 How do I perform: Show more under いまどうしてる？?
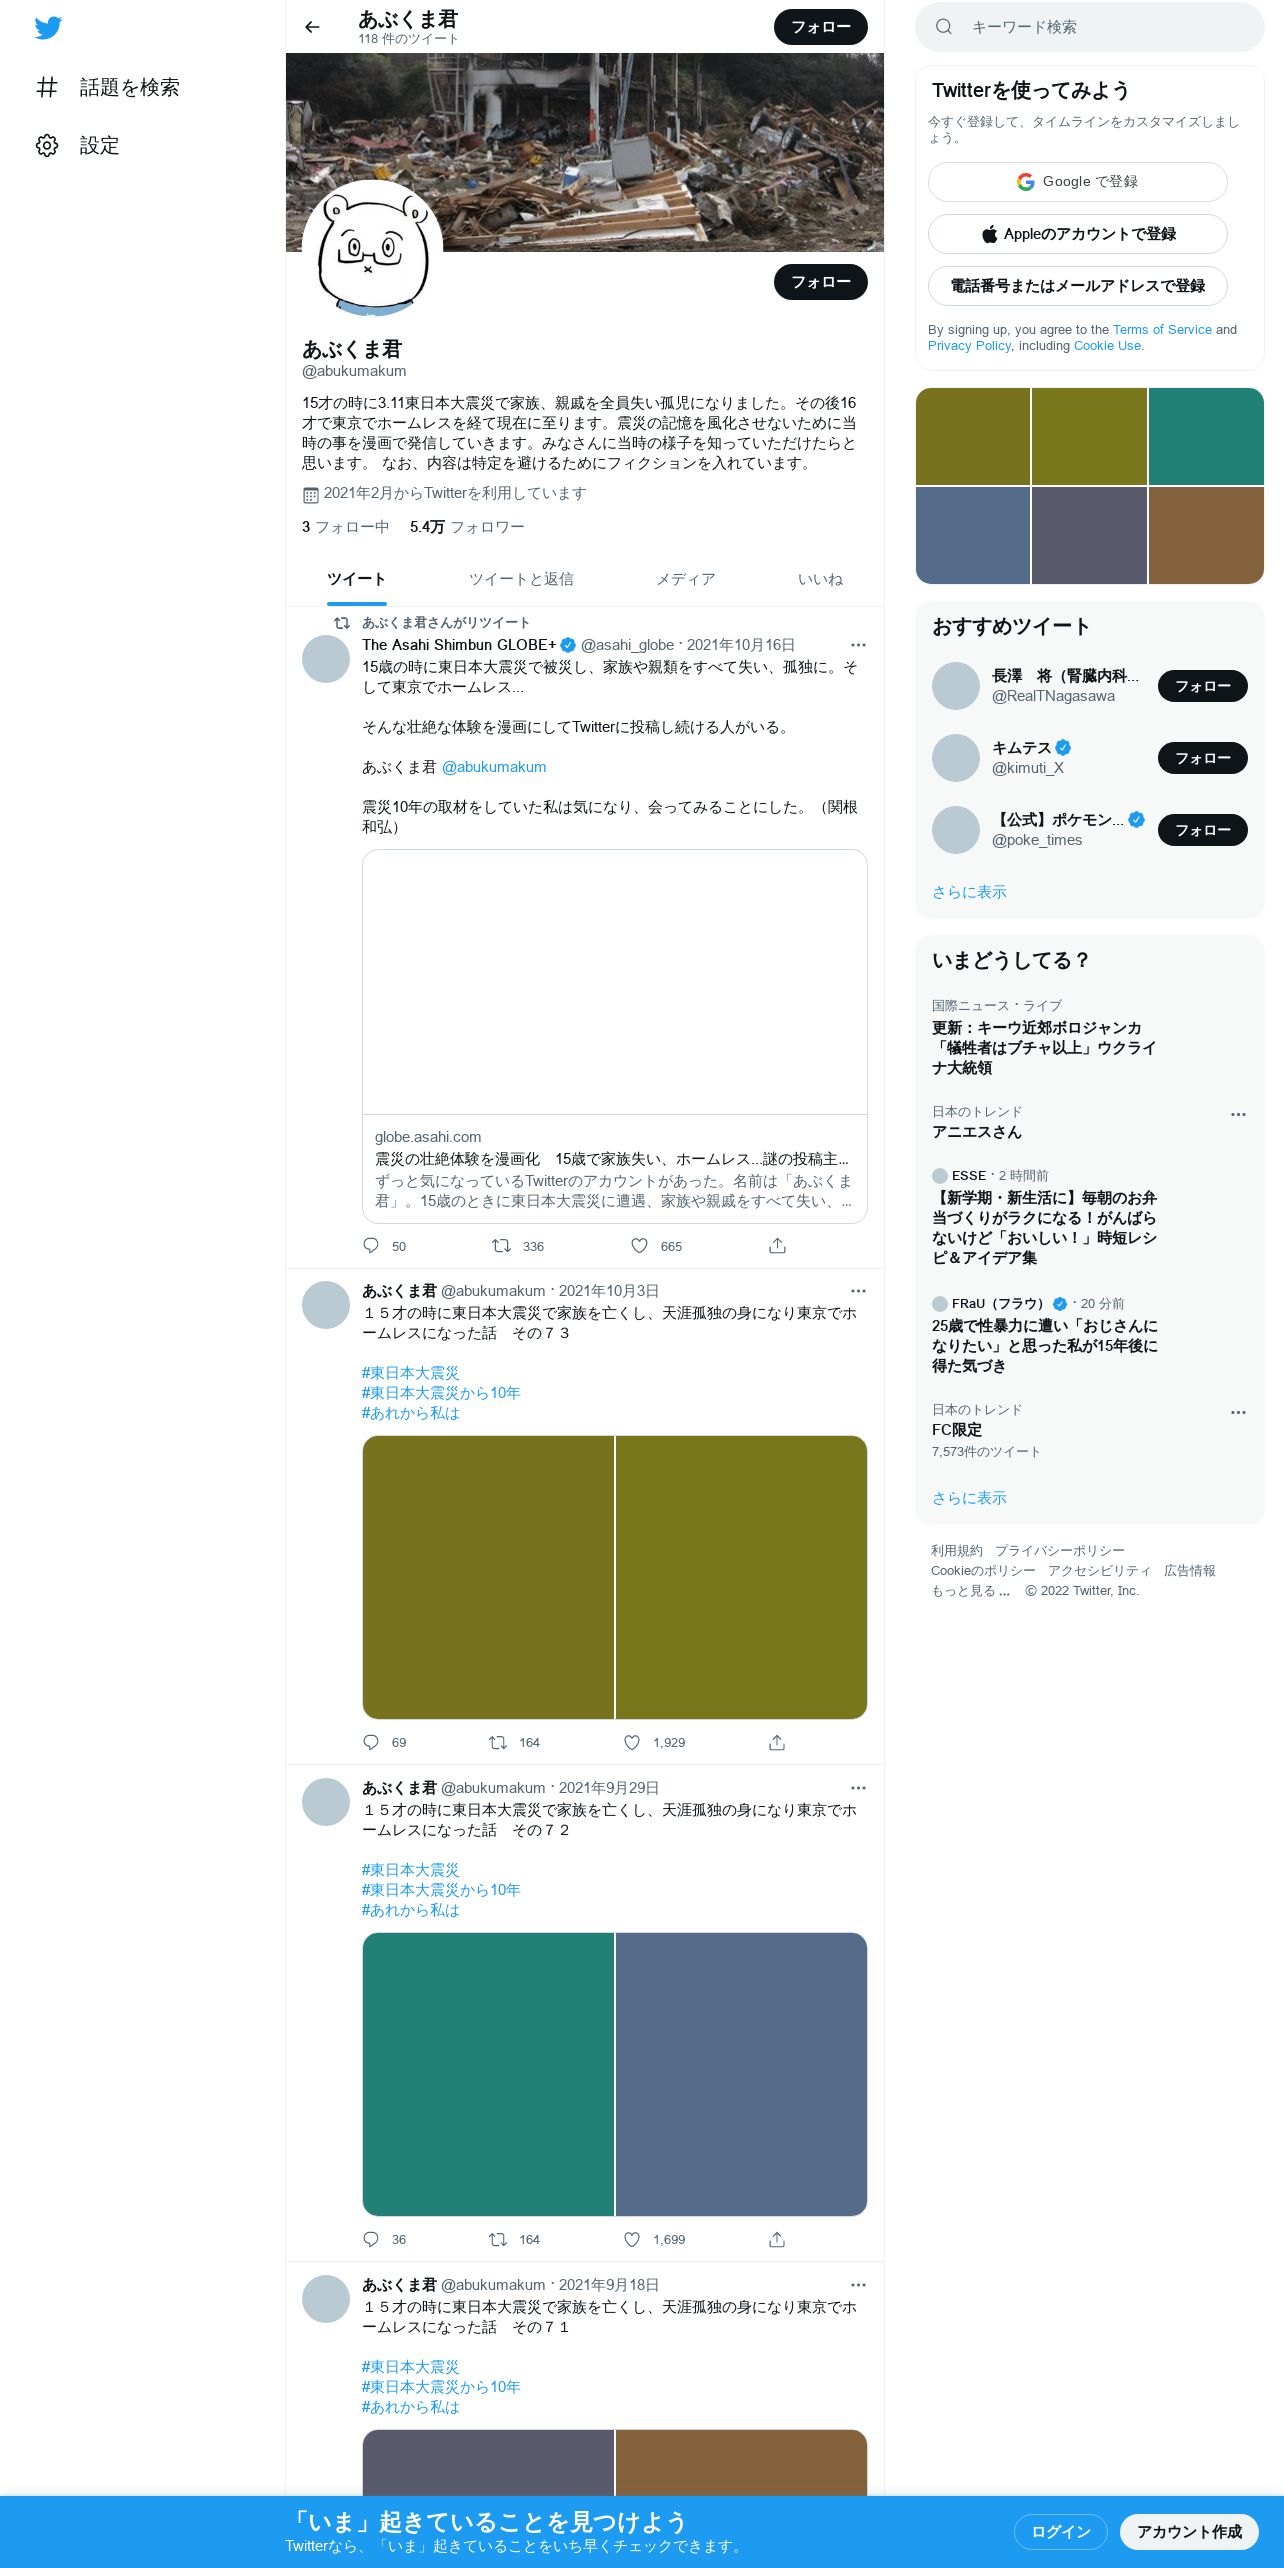coord(969,1498)
